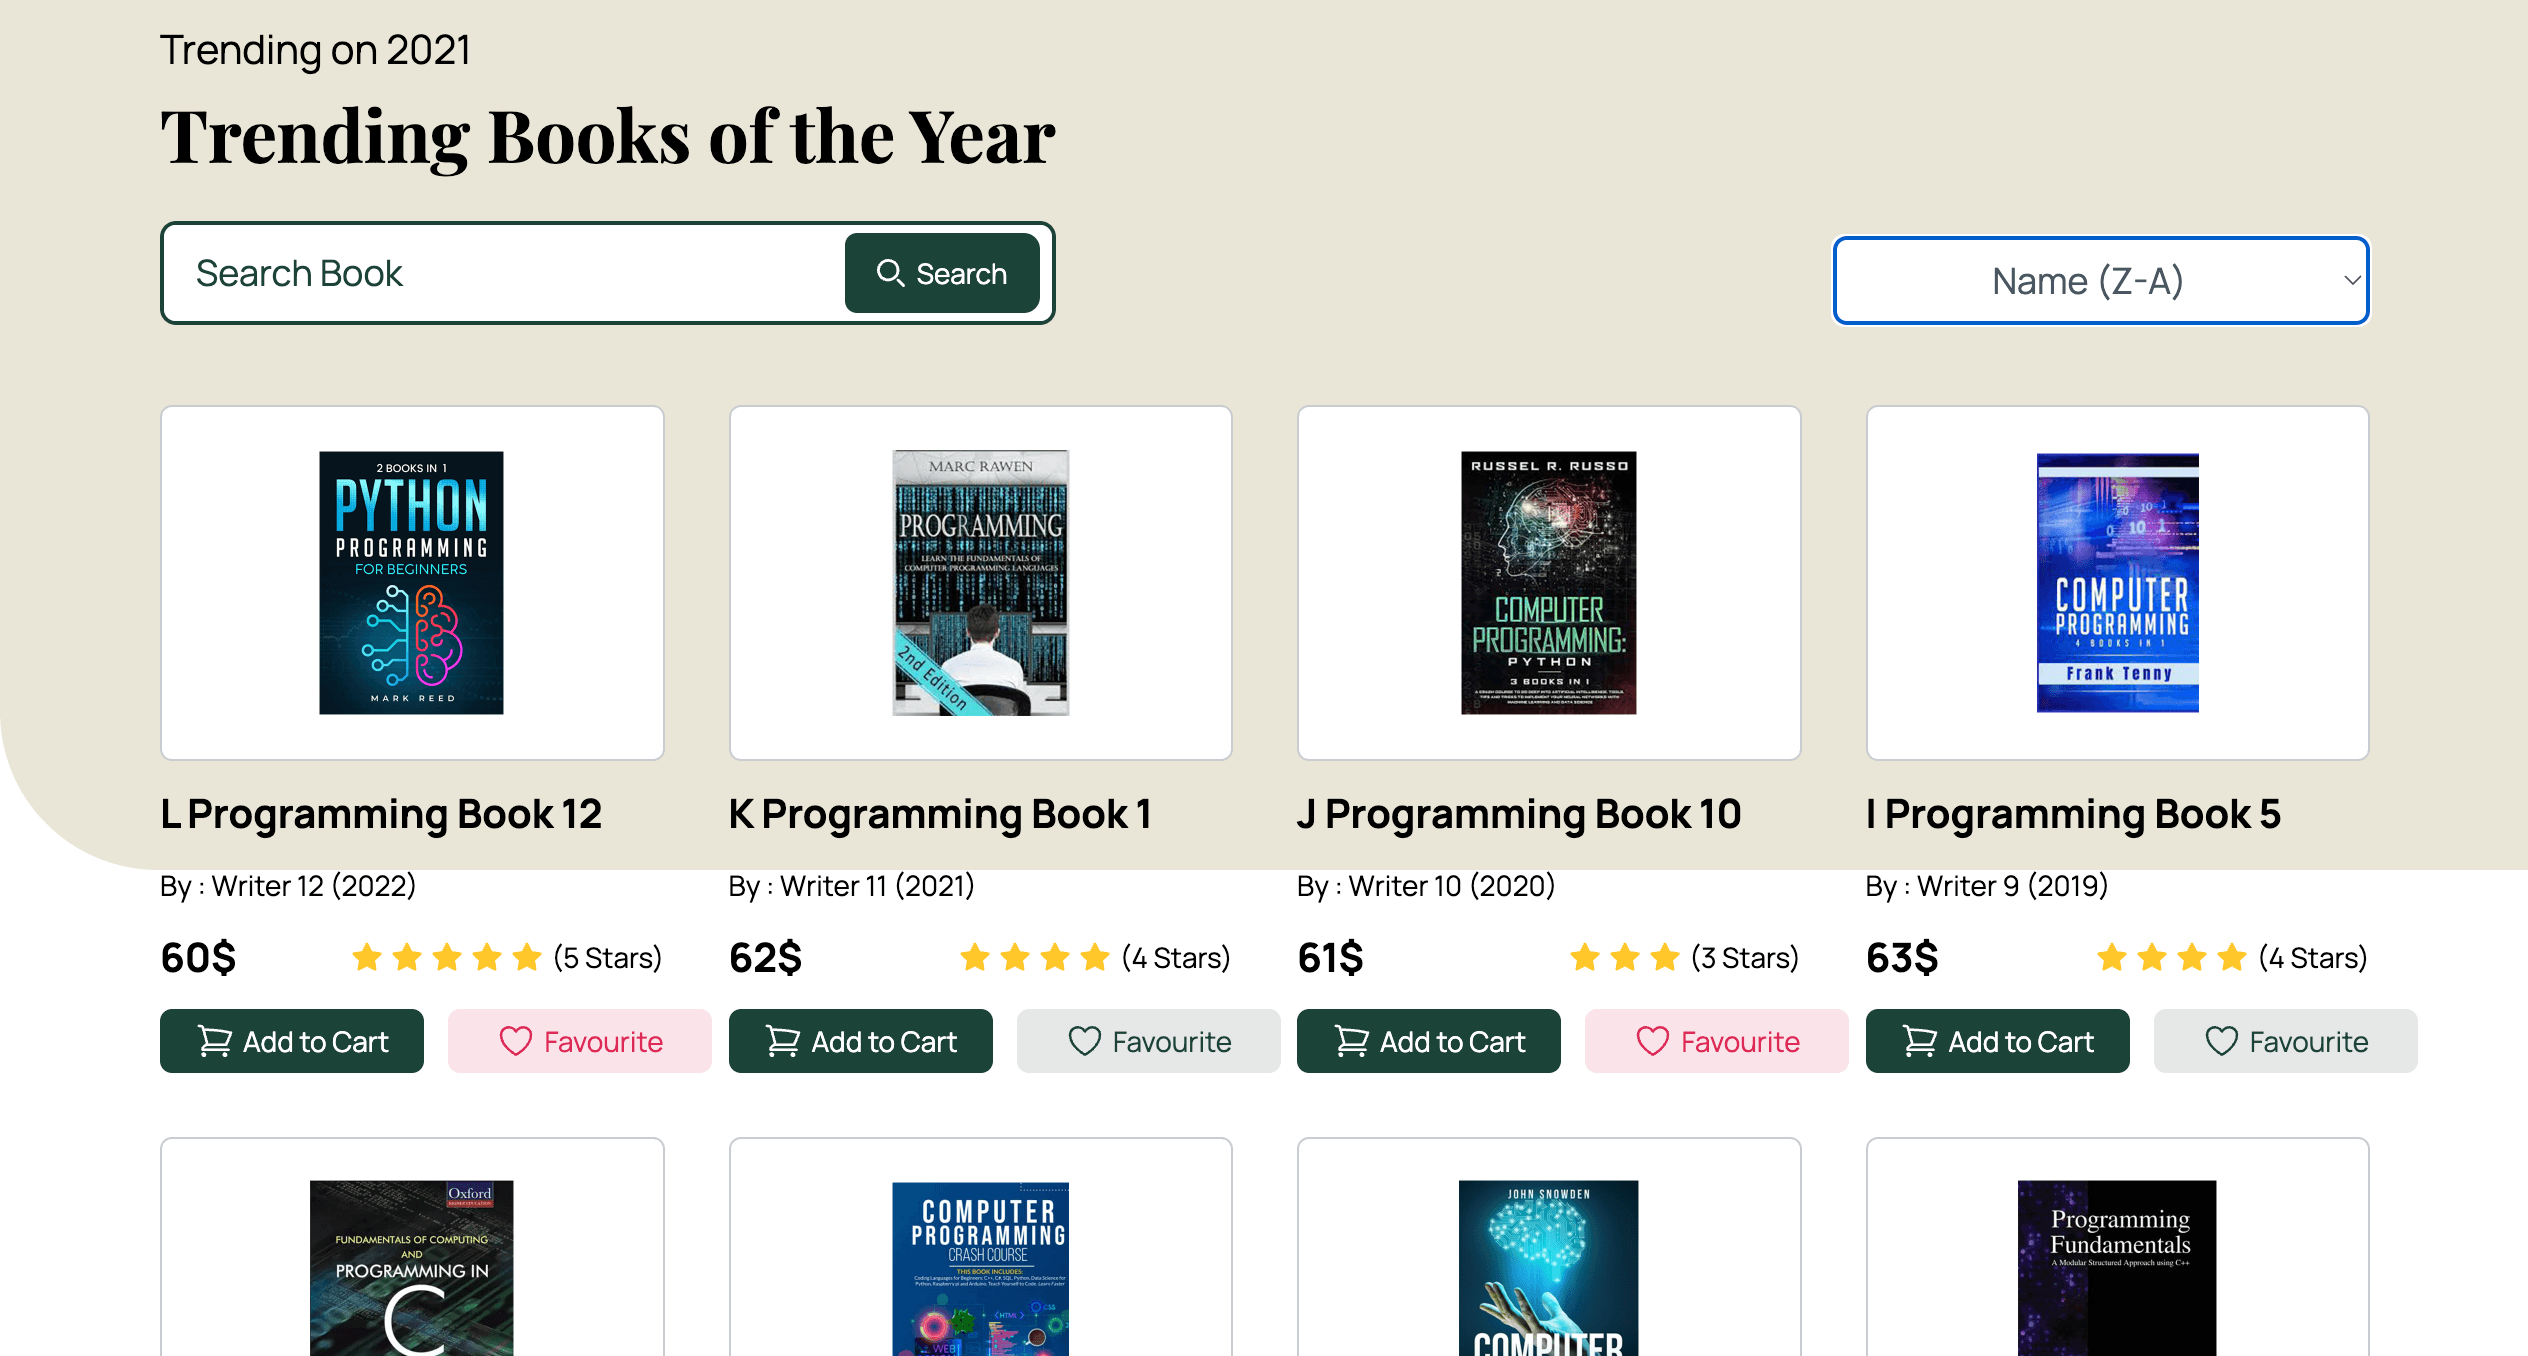Open the Name (Z-A) sort dropdown
Screen dimensions: 2528x1356
[2100, 281]
